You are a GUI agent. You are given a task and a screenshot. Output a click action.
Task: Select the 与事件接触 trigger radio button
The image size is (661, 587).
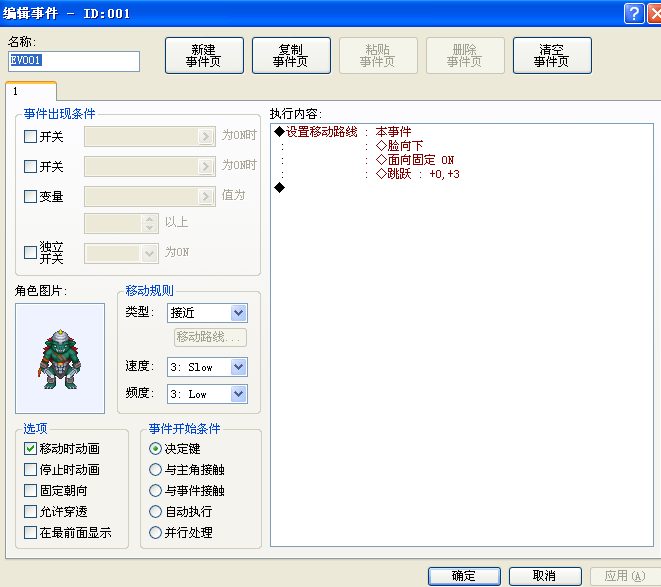point(156,491)
